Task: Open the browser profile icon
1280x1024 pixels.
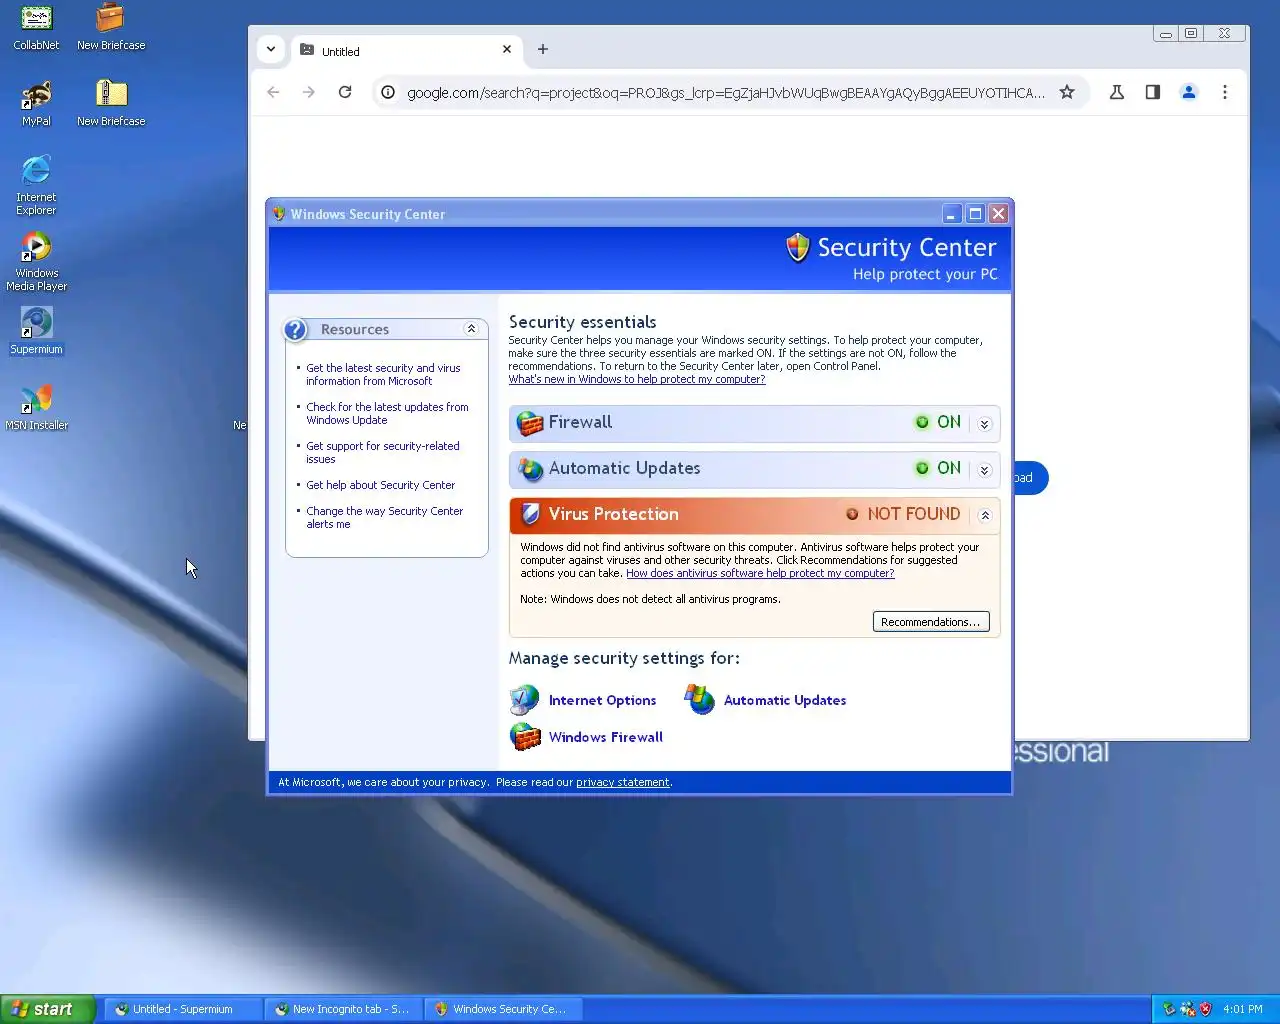Action: [1189, 92]
